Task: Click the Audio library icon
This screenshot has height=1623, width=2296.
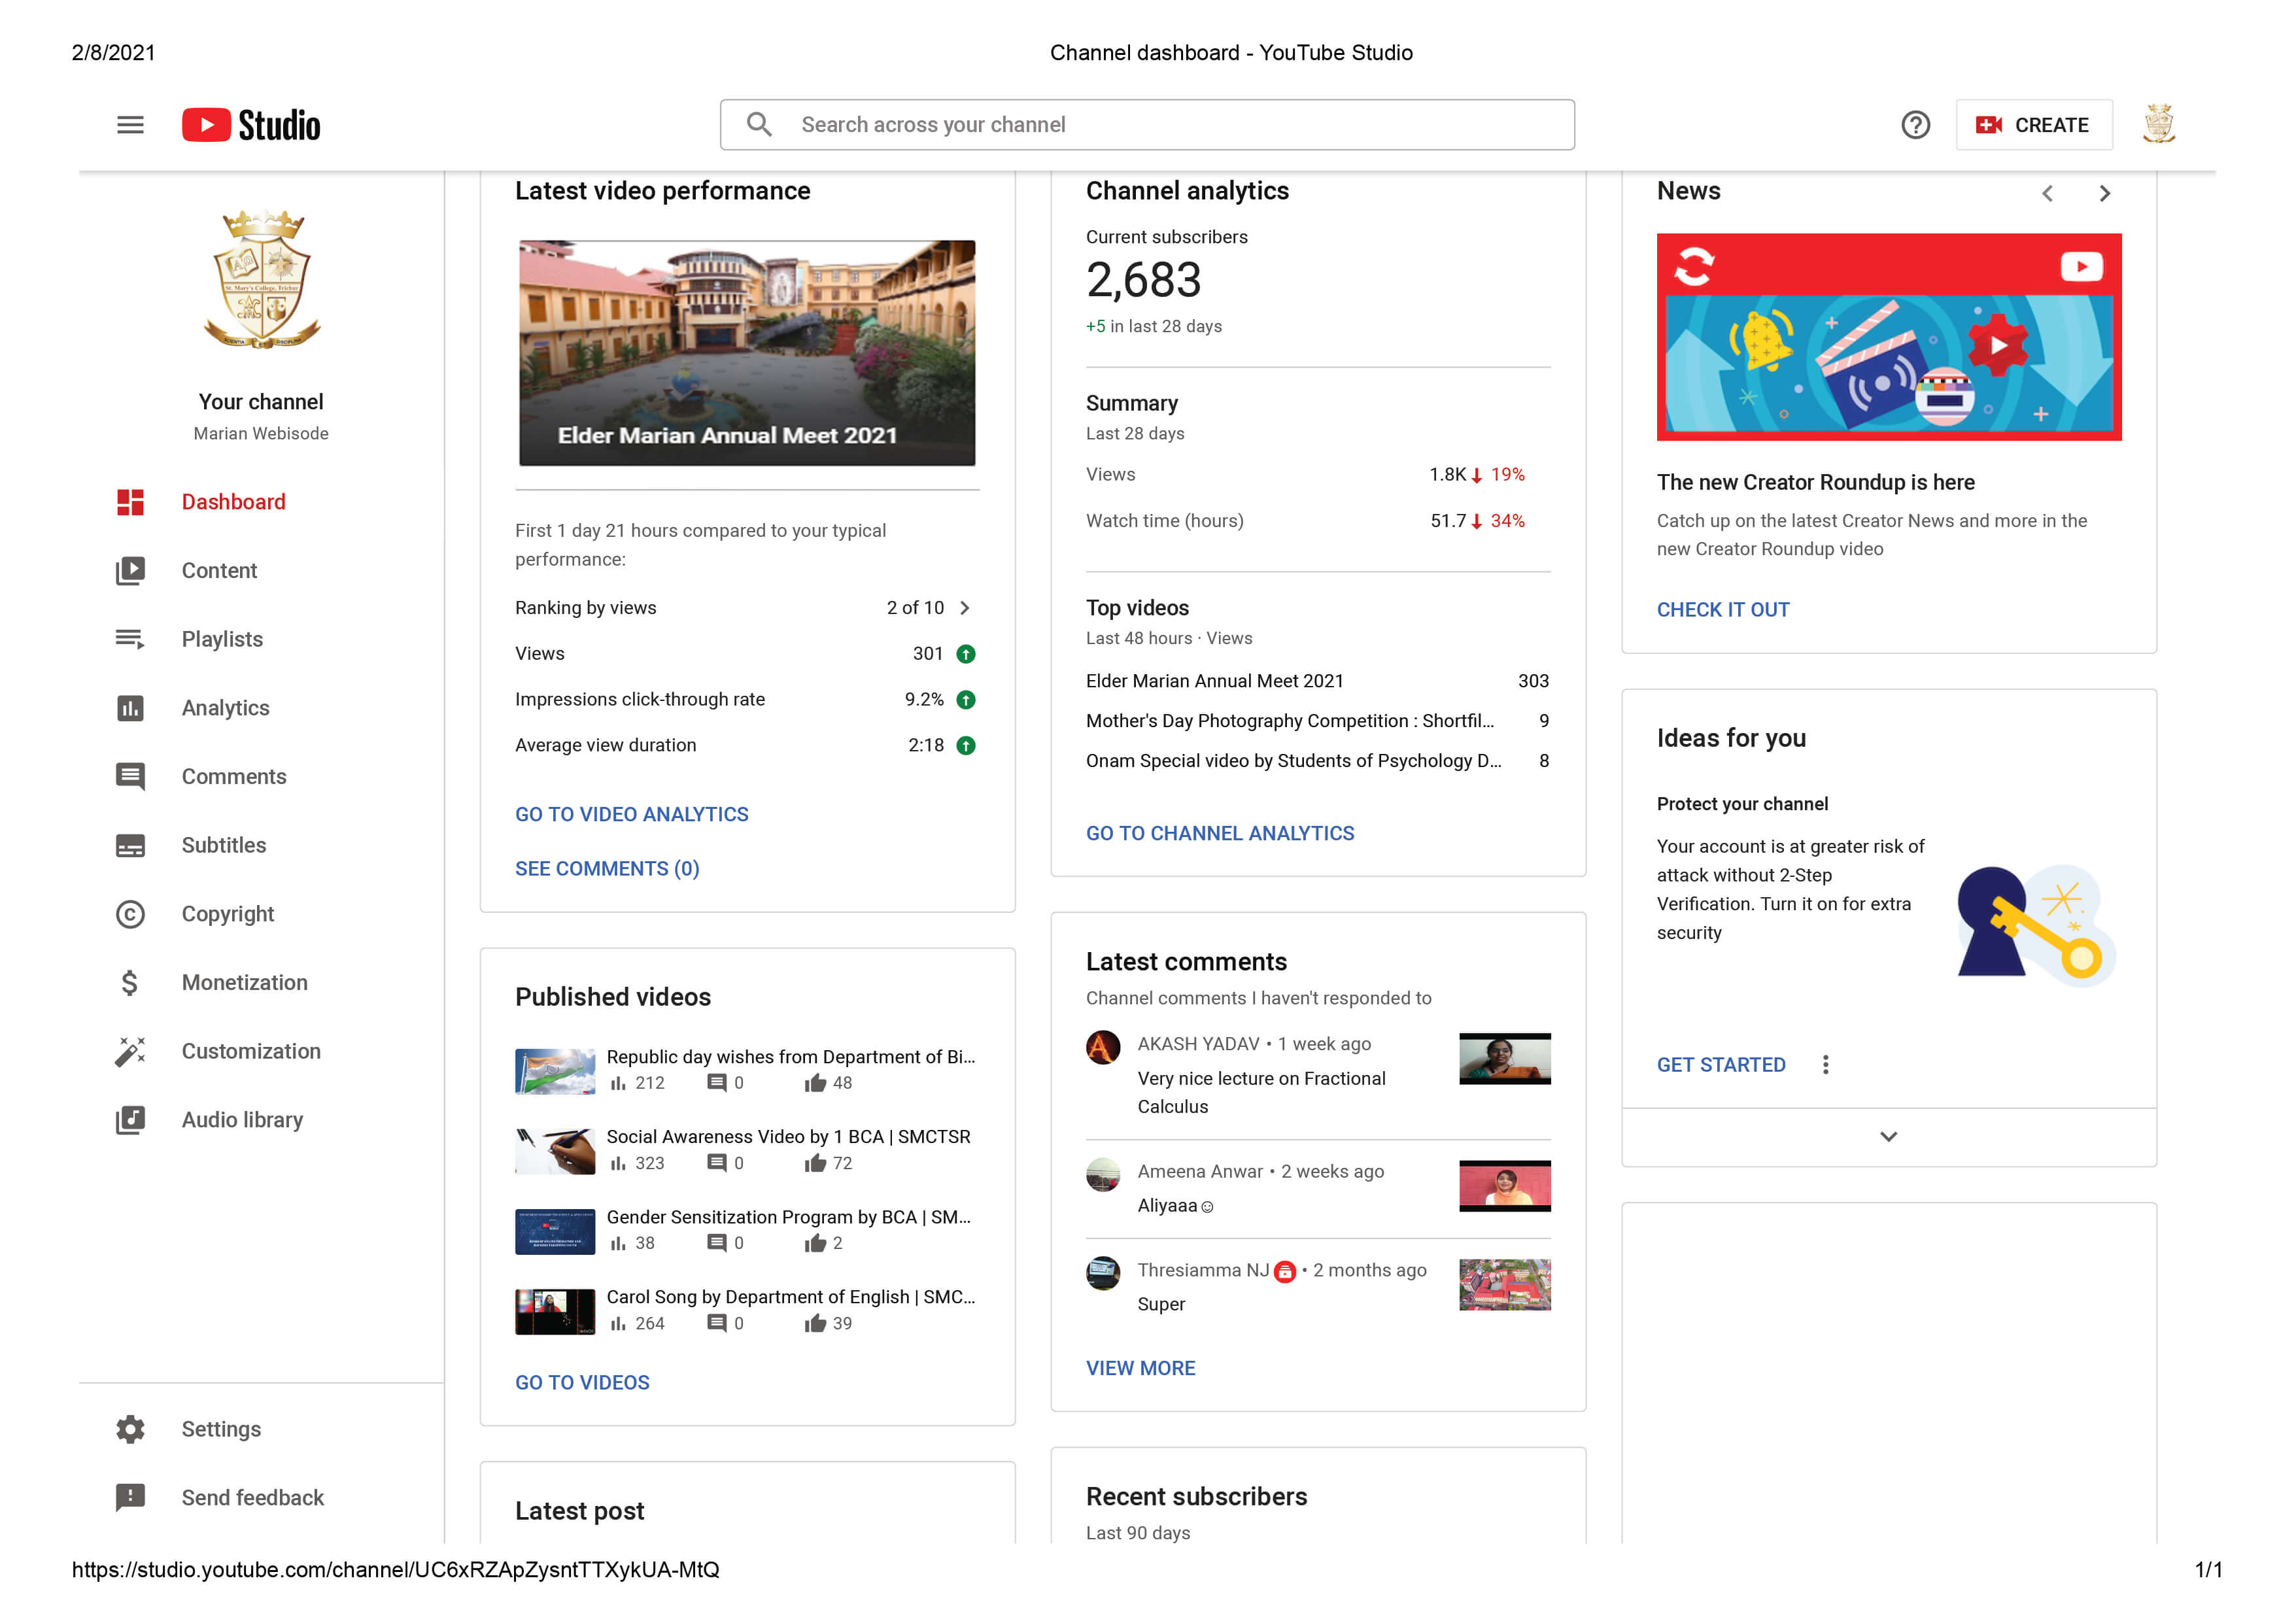Action: pos(130,1120)
